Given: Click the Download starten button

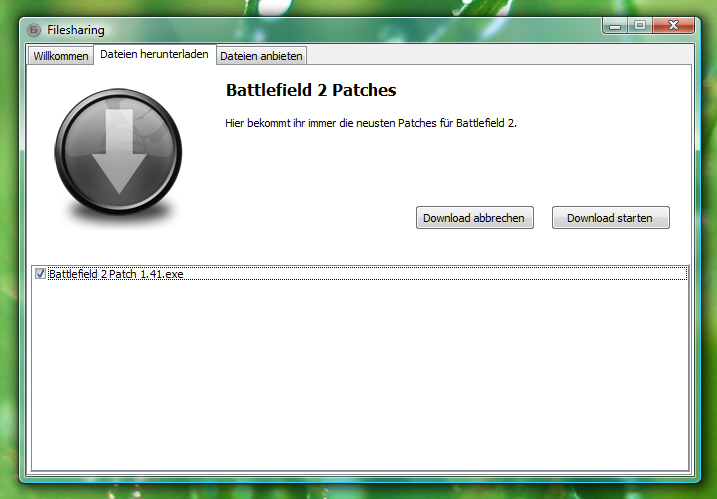Looking at the screenshot, I should 610,218.
